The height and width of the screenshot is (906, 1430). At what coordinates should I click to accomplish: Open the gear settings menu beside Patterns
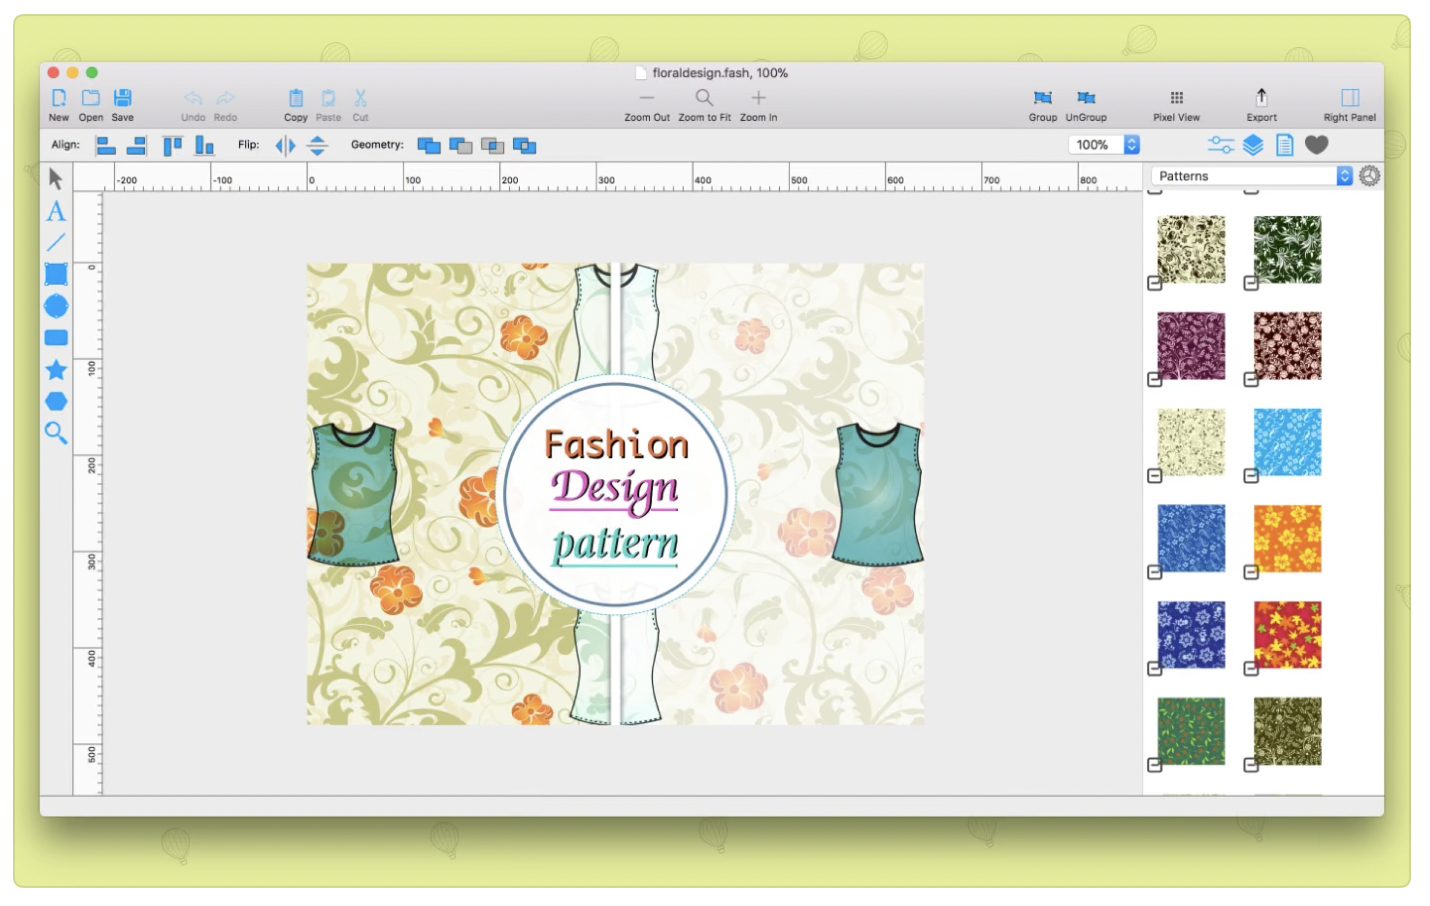pos(1369,176)
